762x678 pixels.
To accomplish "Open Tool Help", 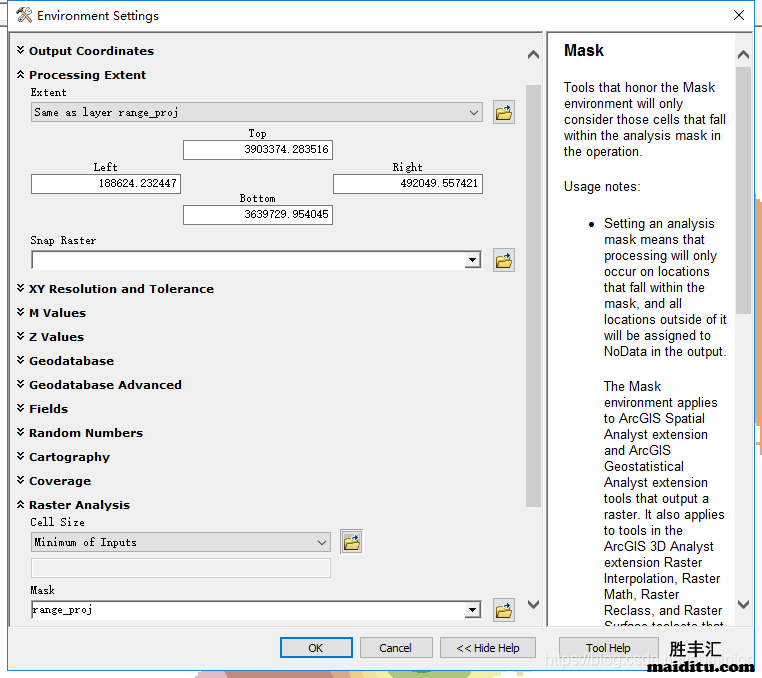I will tap(608, 648).
